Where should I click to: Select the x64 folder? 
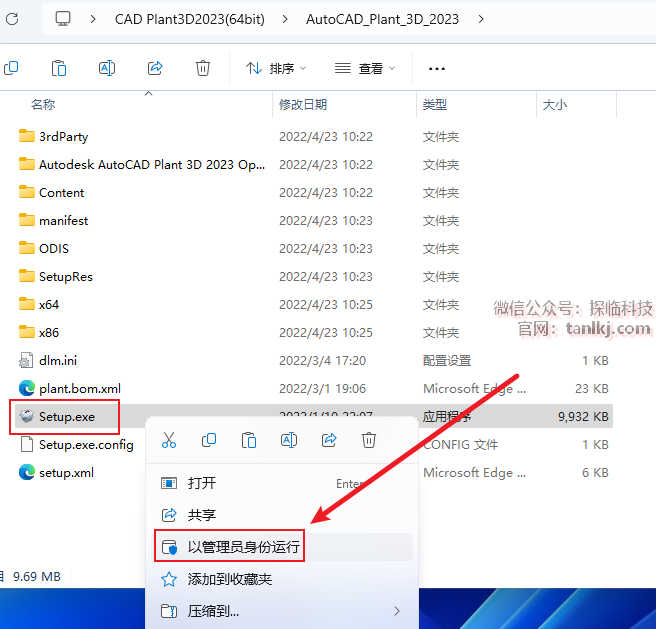49,305
